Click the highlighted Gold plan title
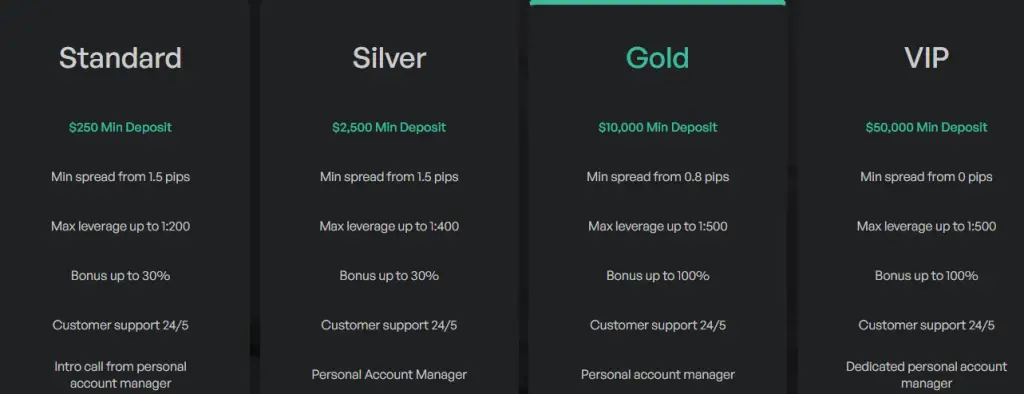 point(658,58)
